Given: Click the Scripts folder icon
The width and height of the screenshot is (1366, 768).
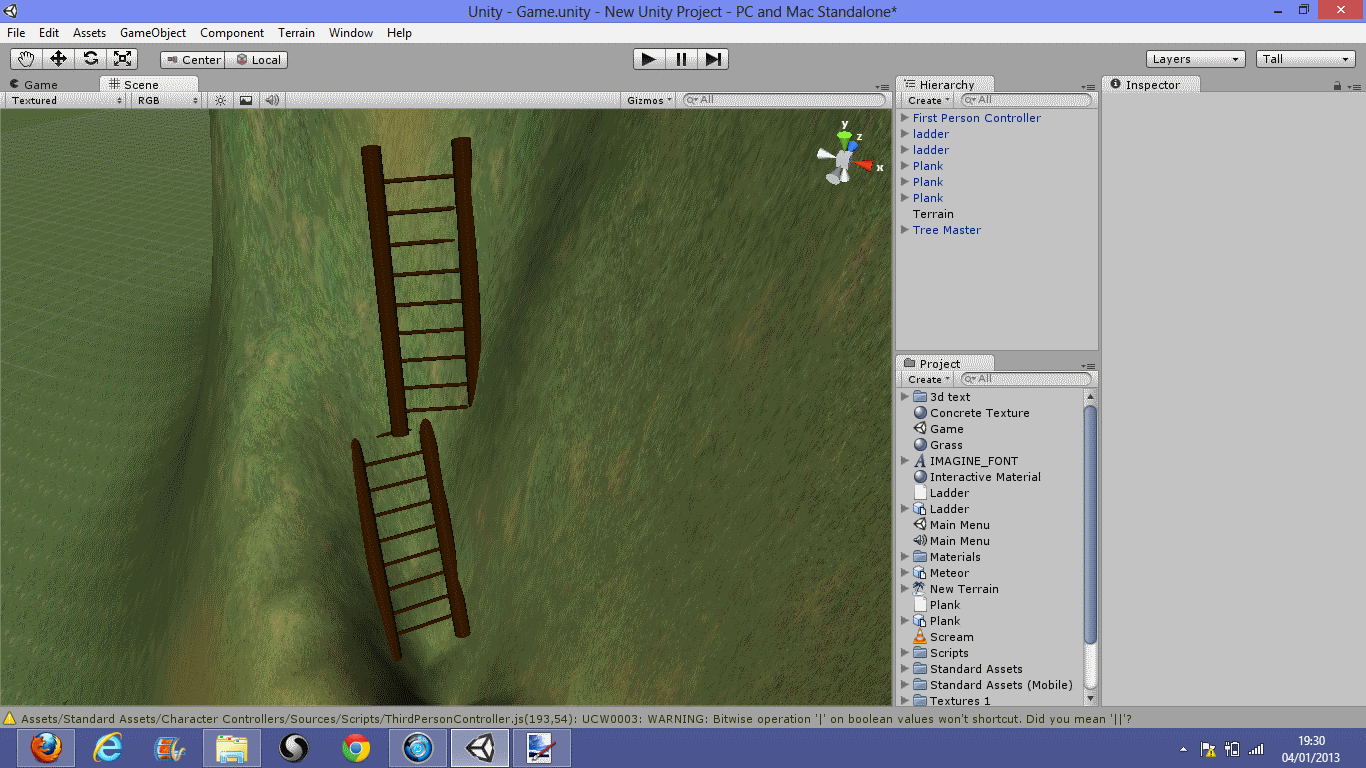Looking at the screenshot, I should pos(920,653).
